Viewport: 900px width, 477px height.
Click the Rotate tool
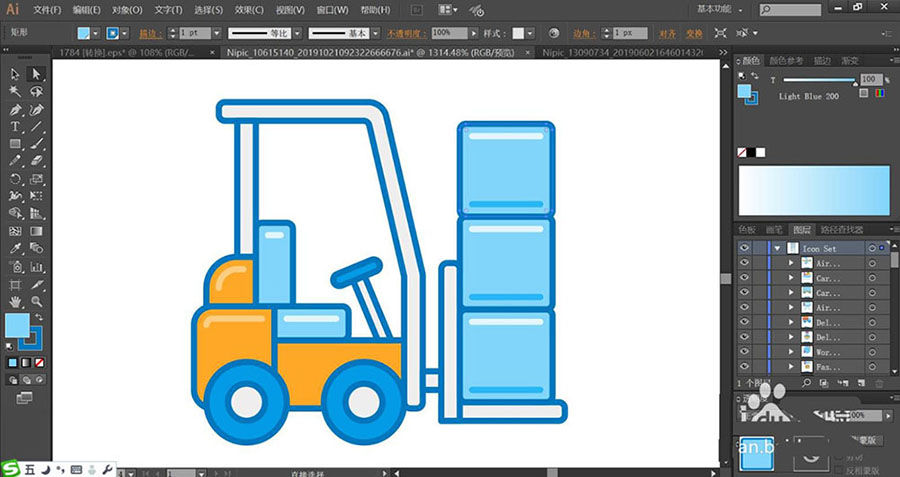[x=16, y=180]
